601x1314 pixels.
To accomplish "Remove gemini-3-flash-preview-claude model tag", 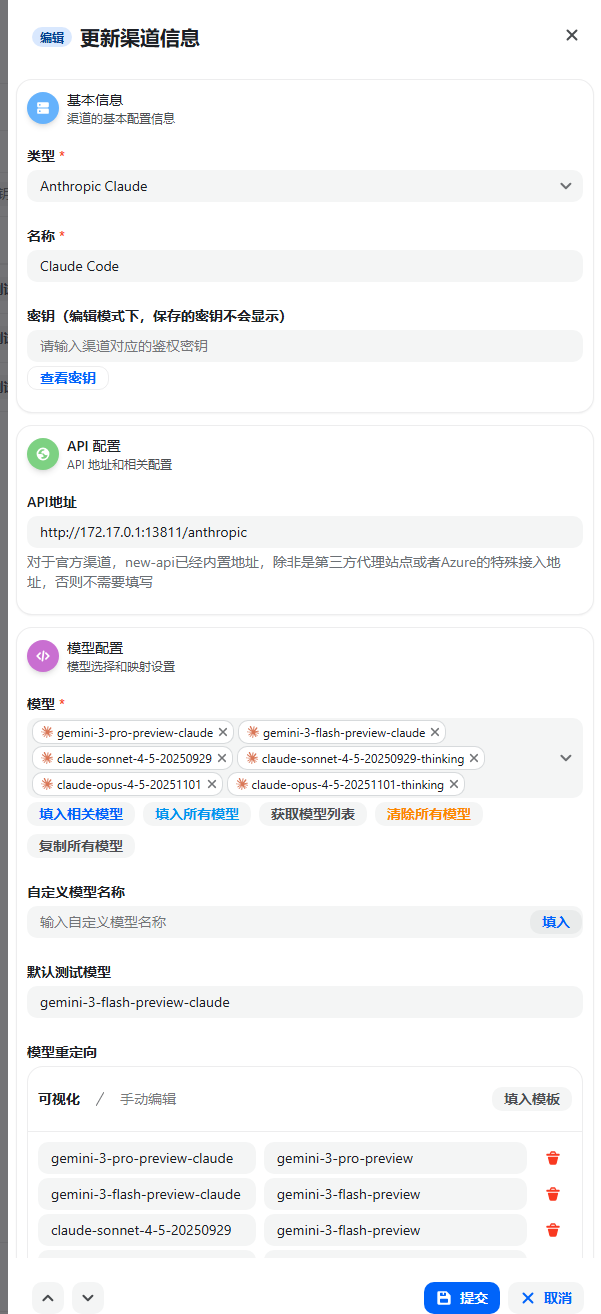I will click(435, 732).
